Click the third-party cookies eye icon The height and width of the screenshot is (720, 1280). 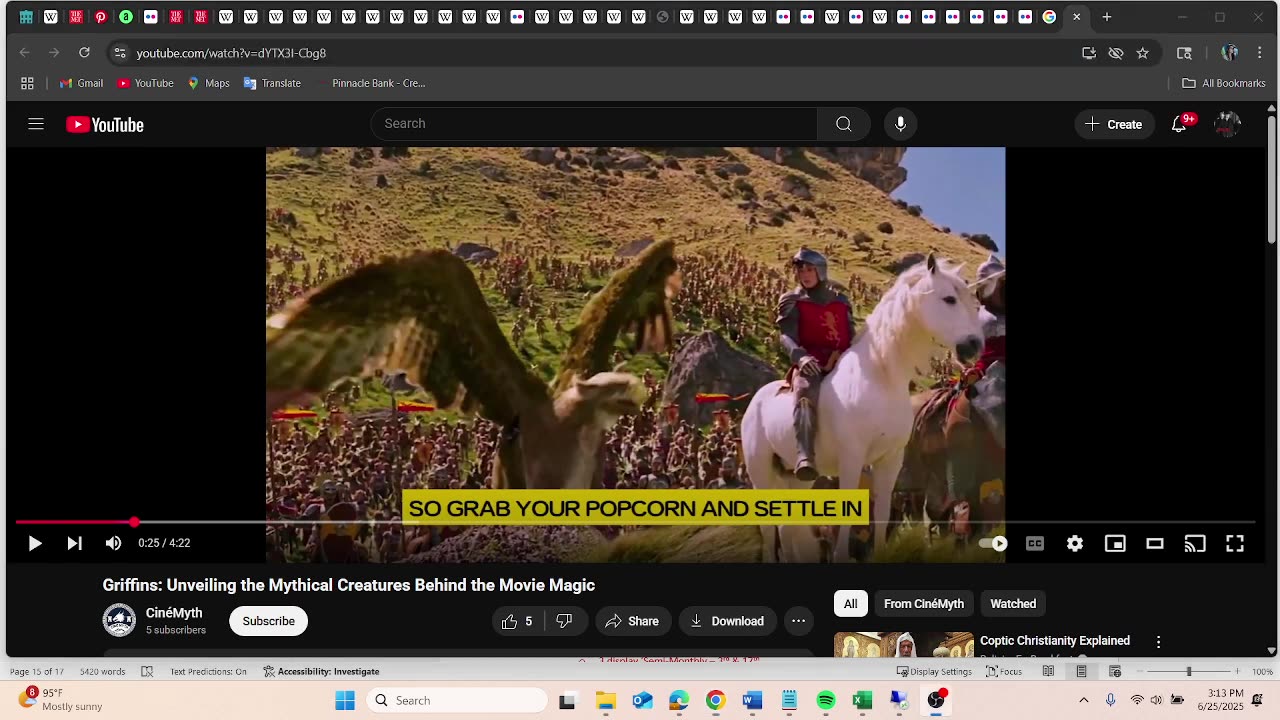[x=1116, y=53]
